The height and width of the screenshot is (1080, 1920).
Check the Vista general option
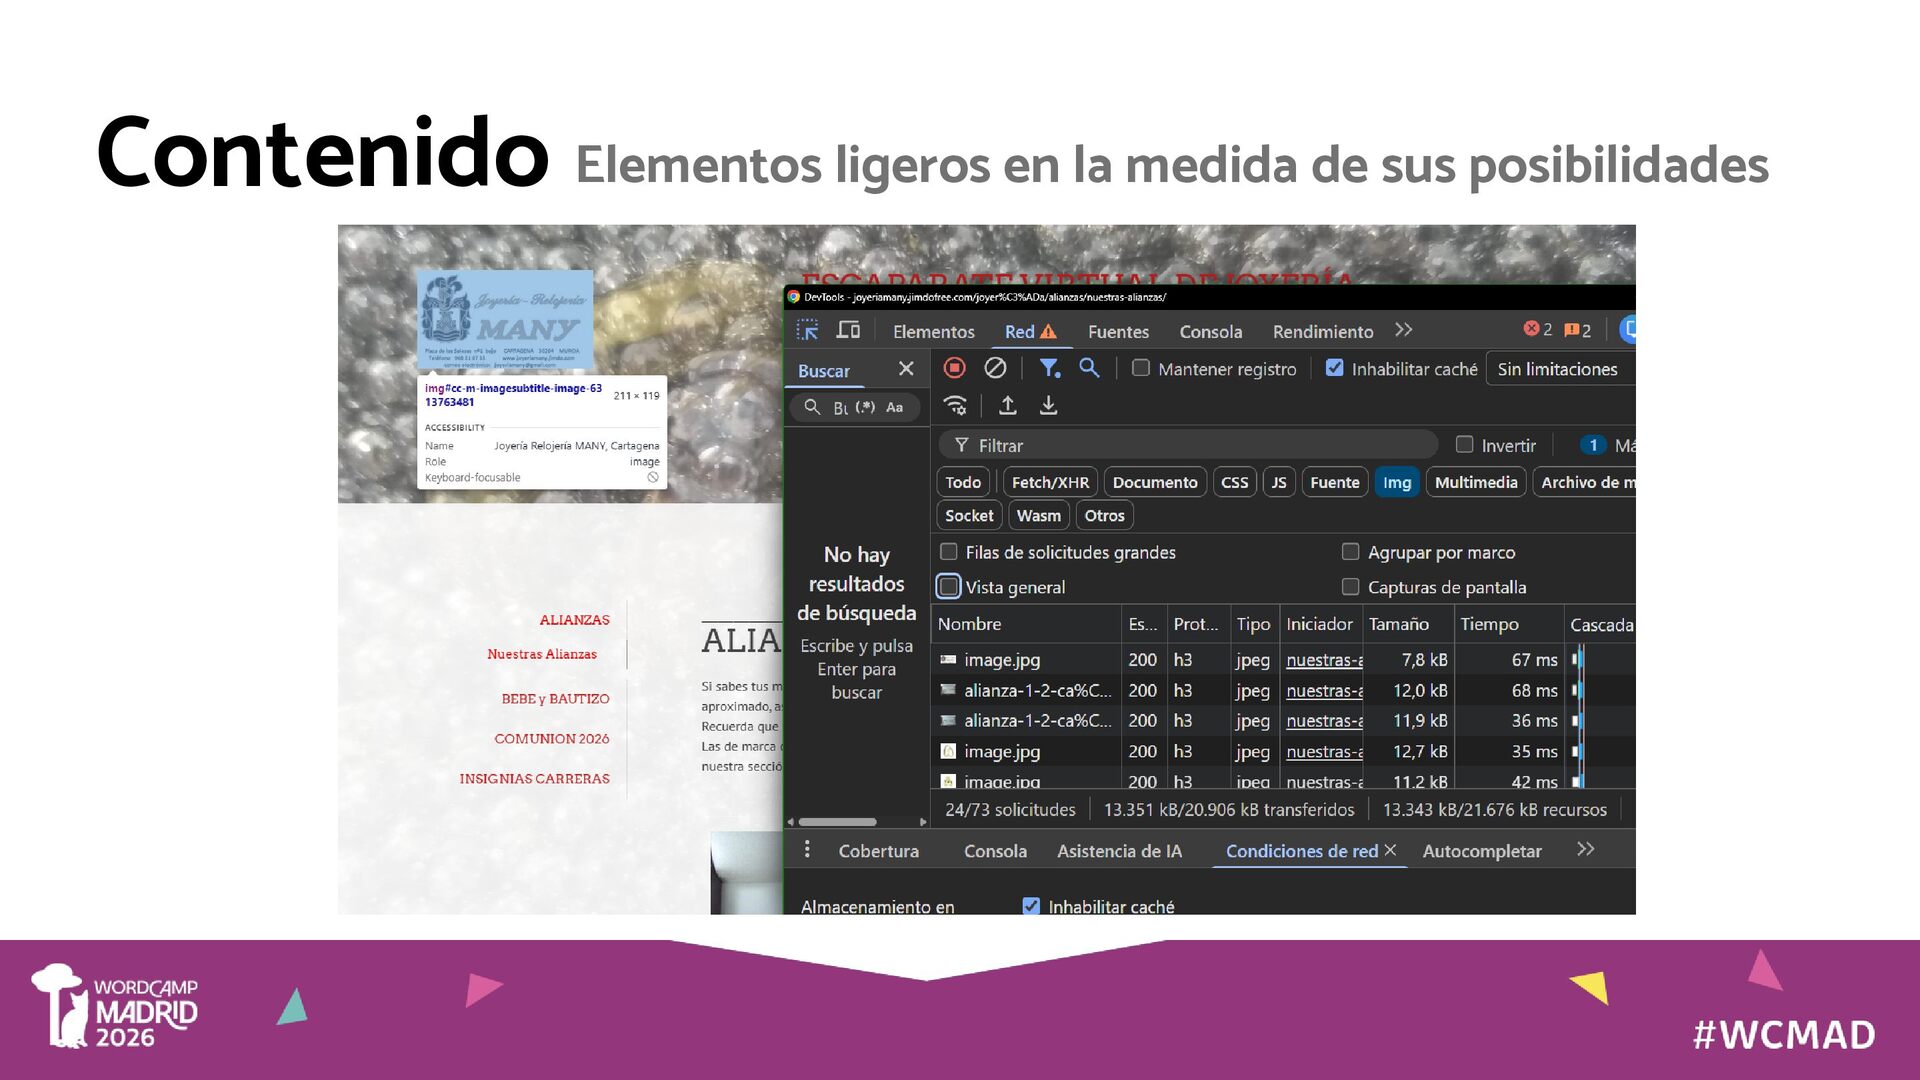[x=949, y=587]
